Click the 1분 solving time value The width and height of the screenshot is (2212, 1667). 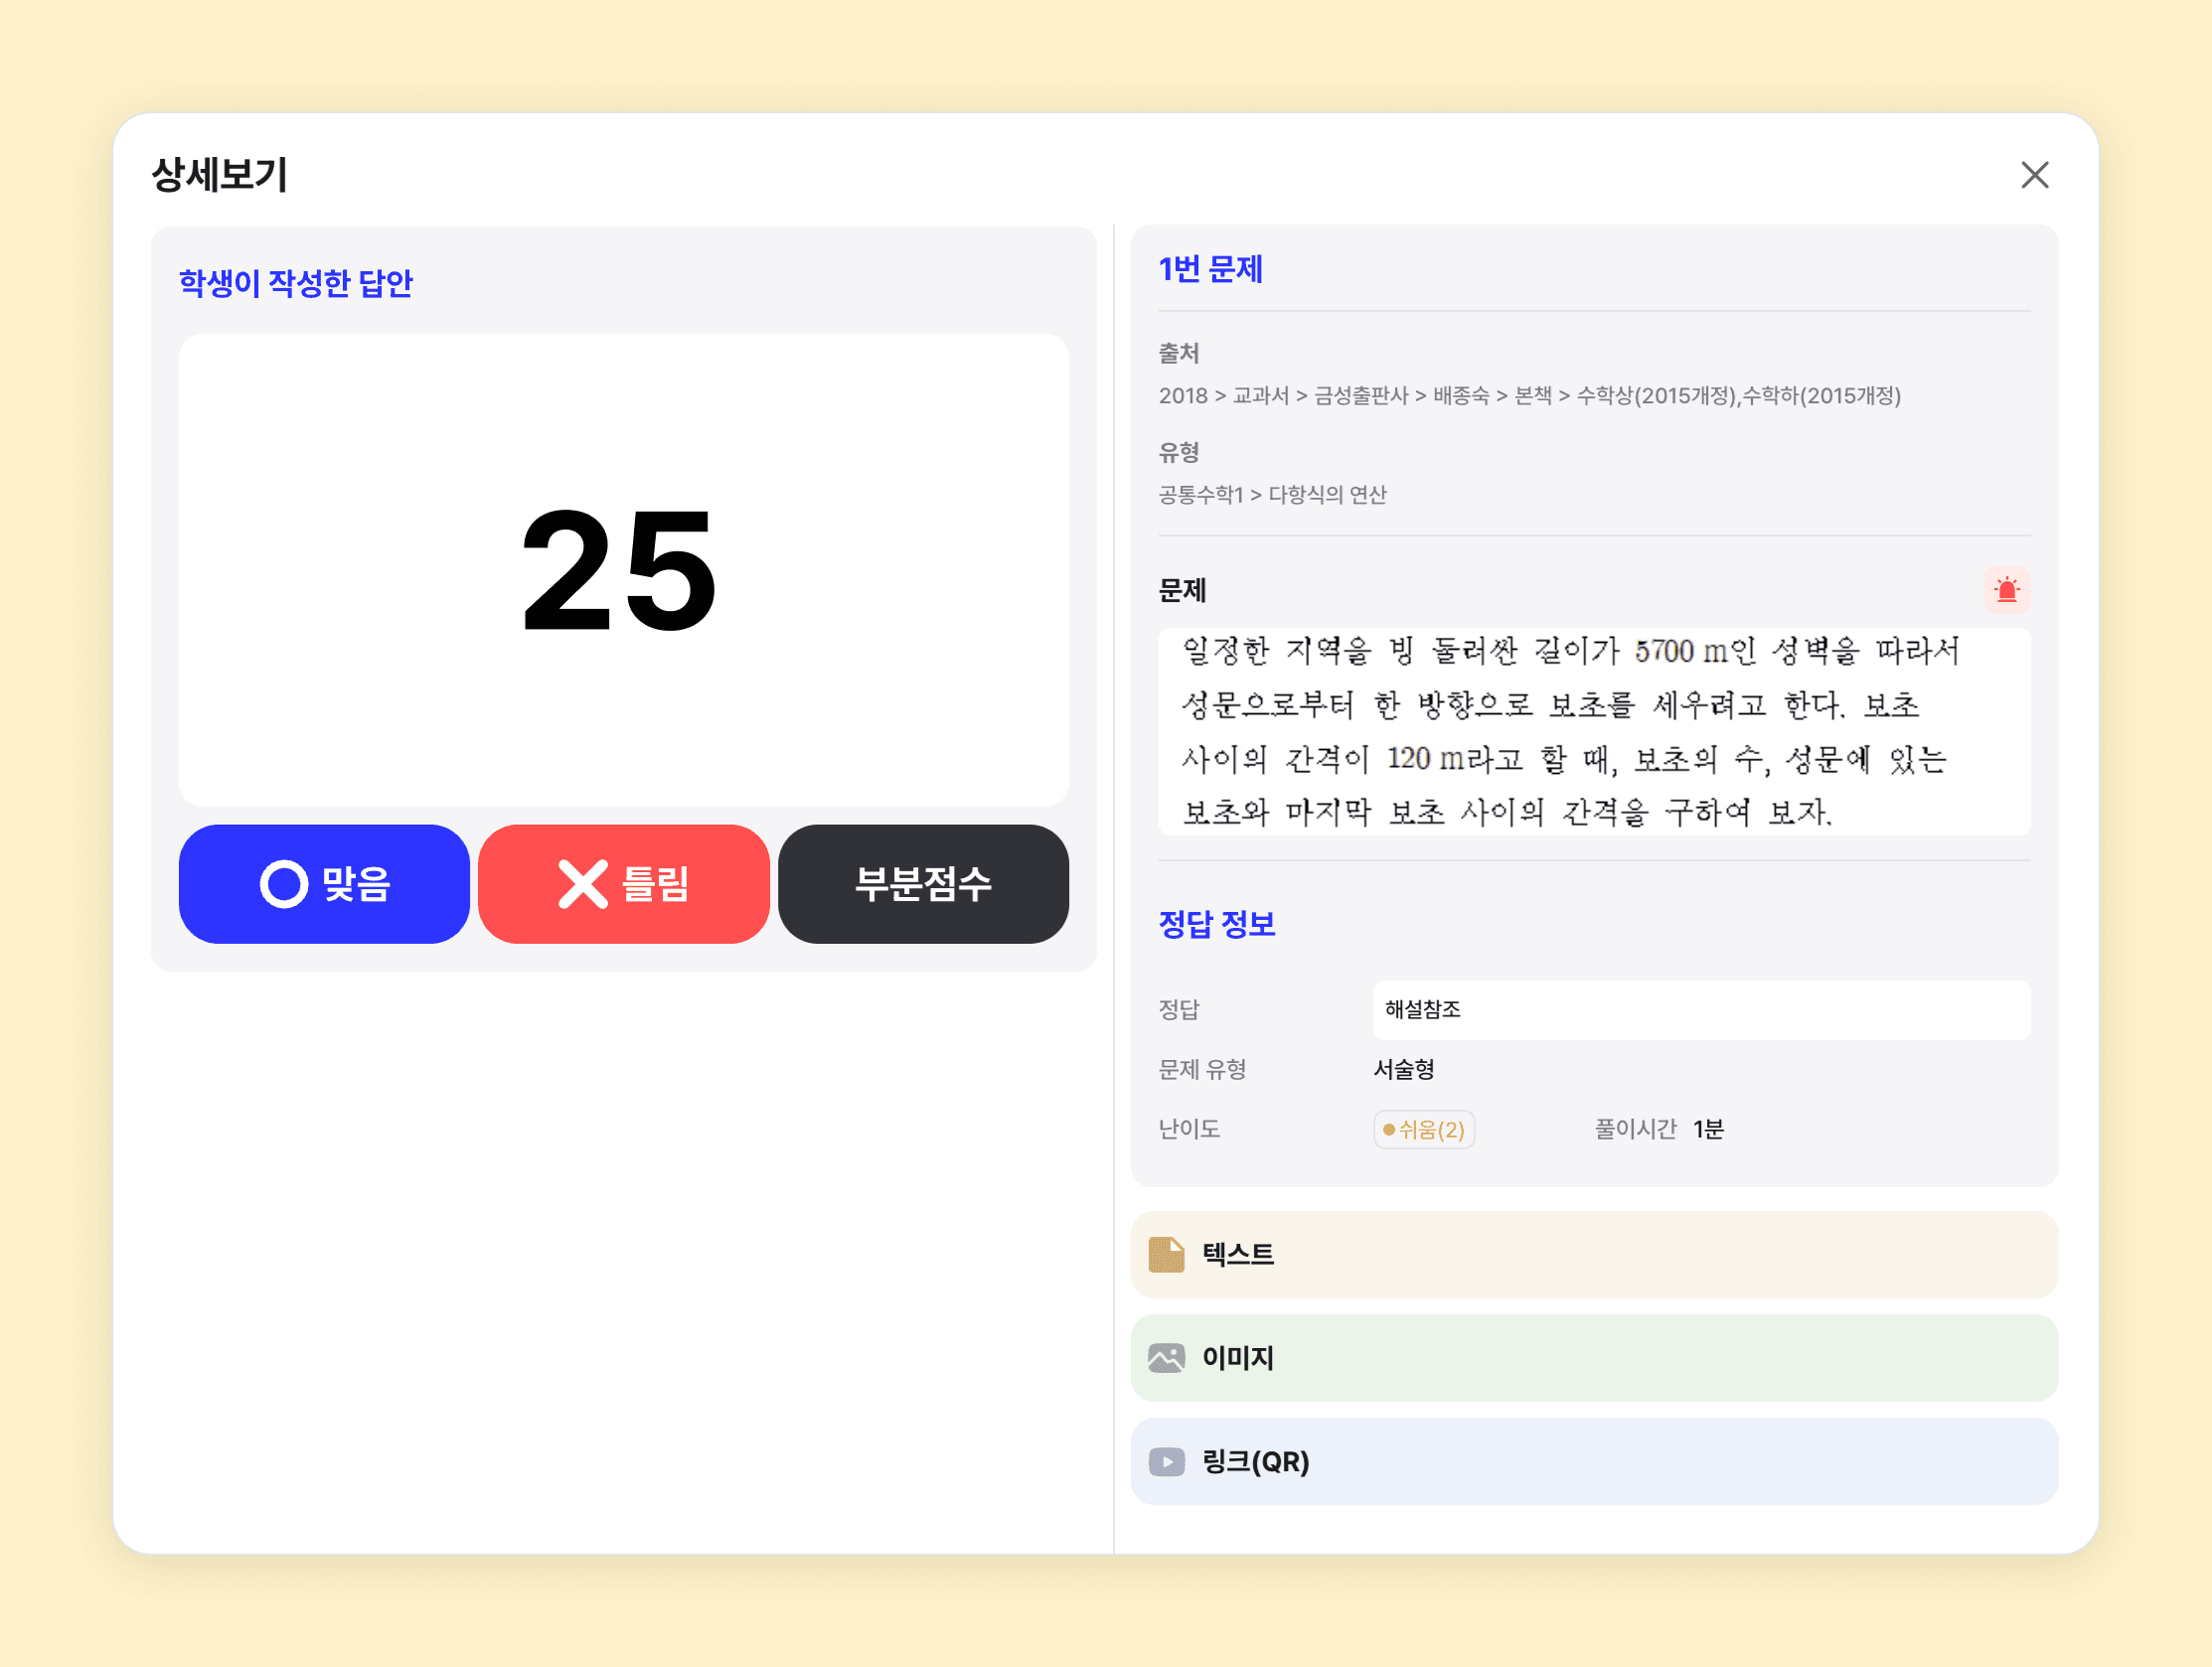pos(1708,1129)
